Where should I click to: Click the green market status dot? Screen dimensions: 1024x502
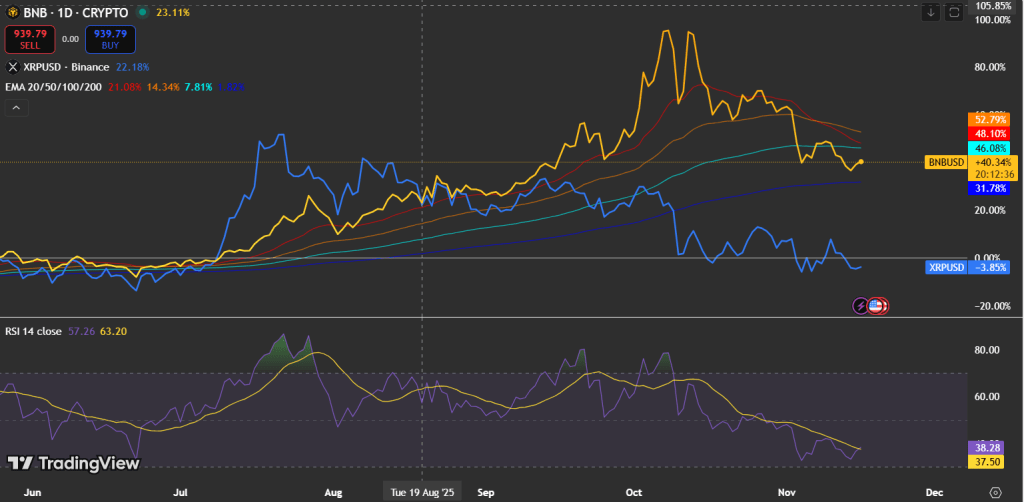pos(142,12)
